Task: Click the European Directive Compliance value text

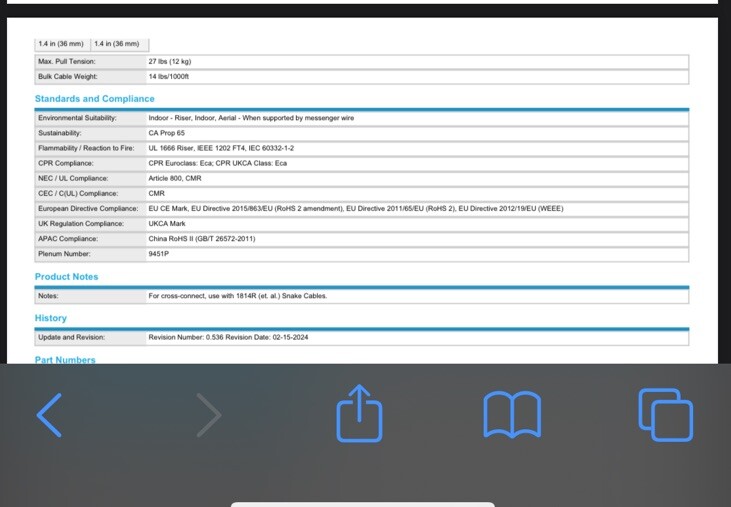Action: pyautogui.click(x=356, y=208)
